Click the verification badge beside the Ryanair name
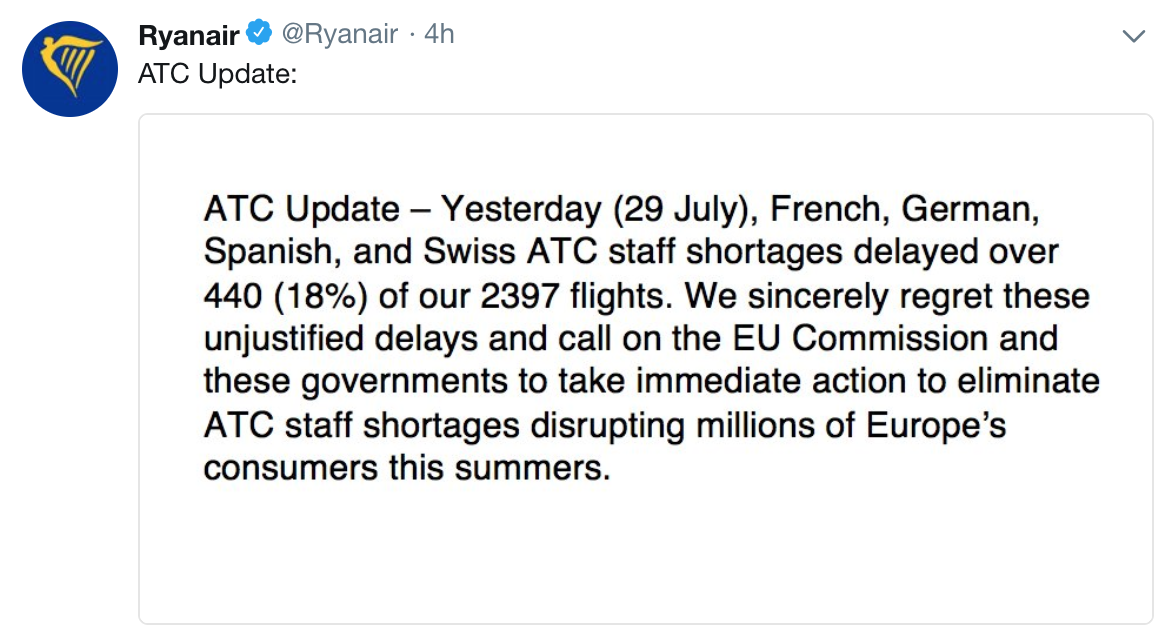The width and height of the screenshot is (1164, 644). [258, 31]
